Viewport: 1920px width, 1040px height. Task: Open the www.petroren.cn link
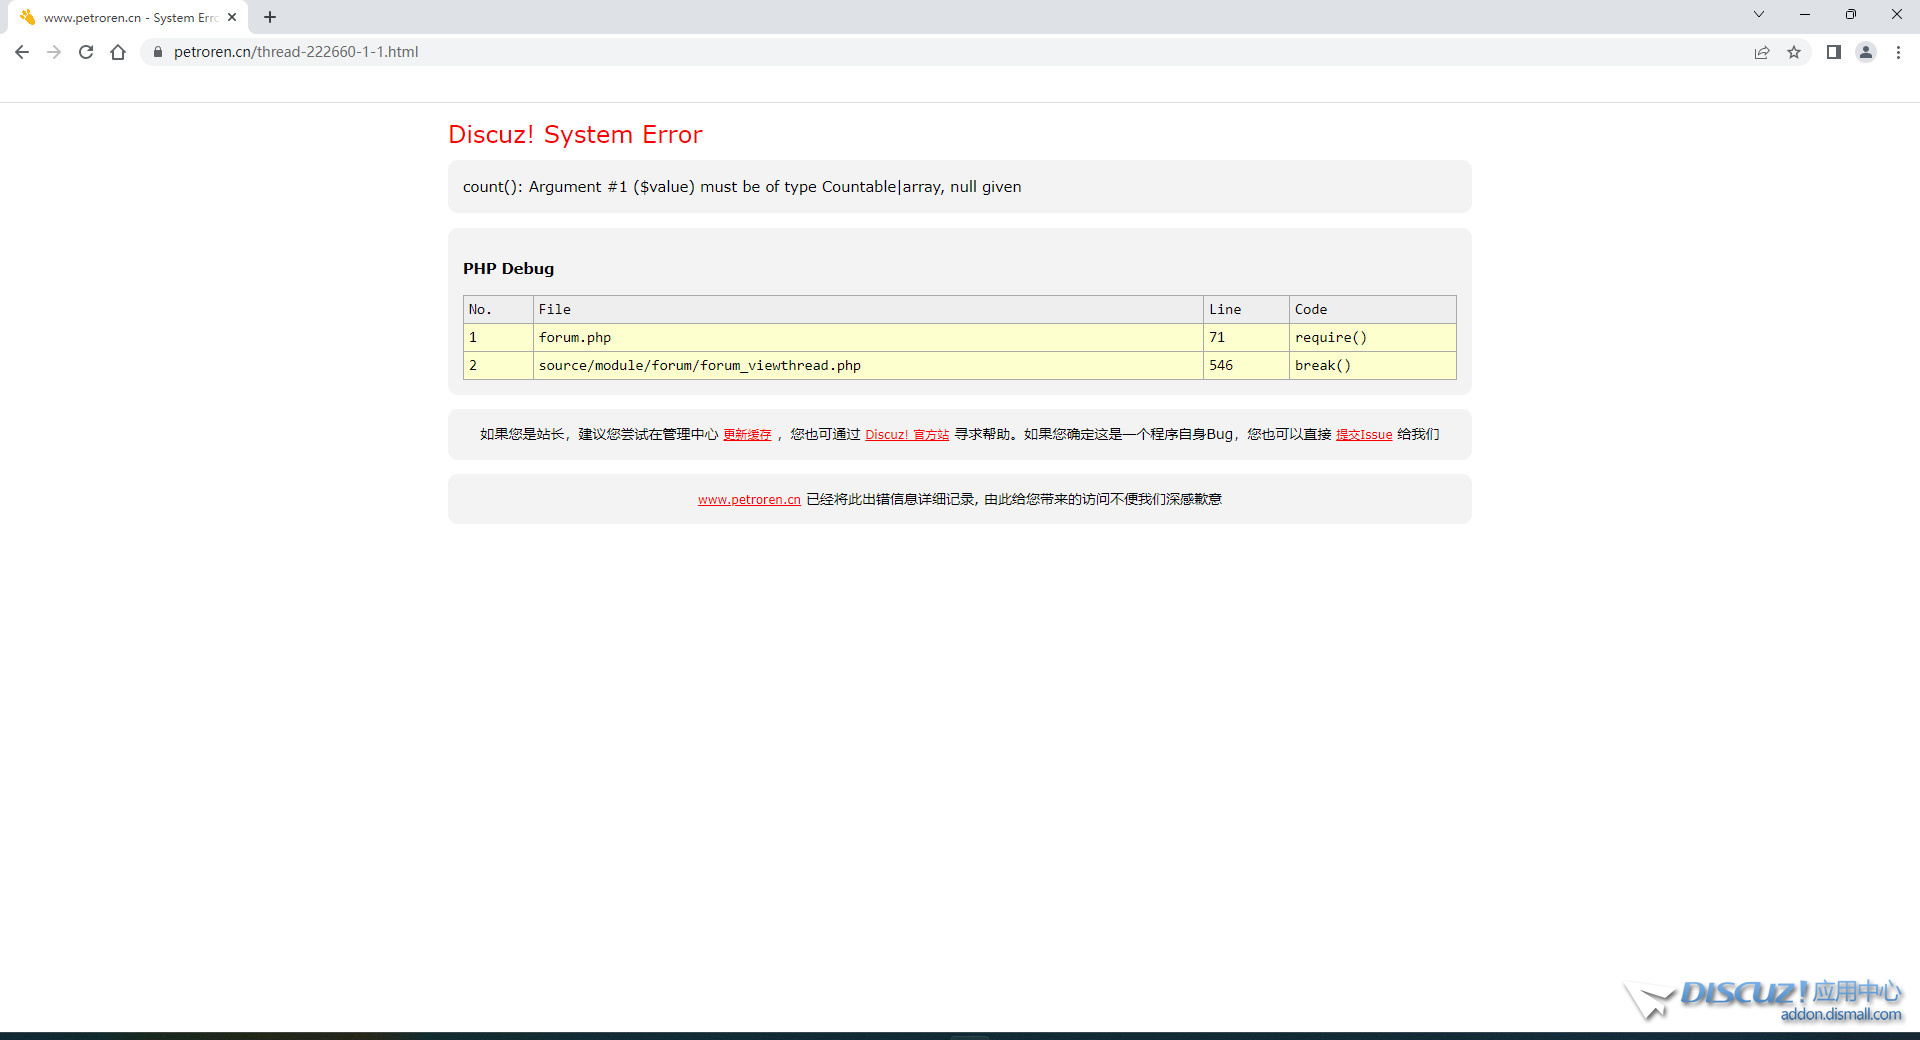[749, 500]
